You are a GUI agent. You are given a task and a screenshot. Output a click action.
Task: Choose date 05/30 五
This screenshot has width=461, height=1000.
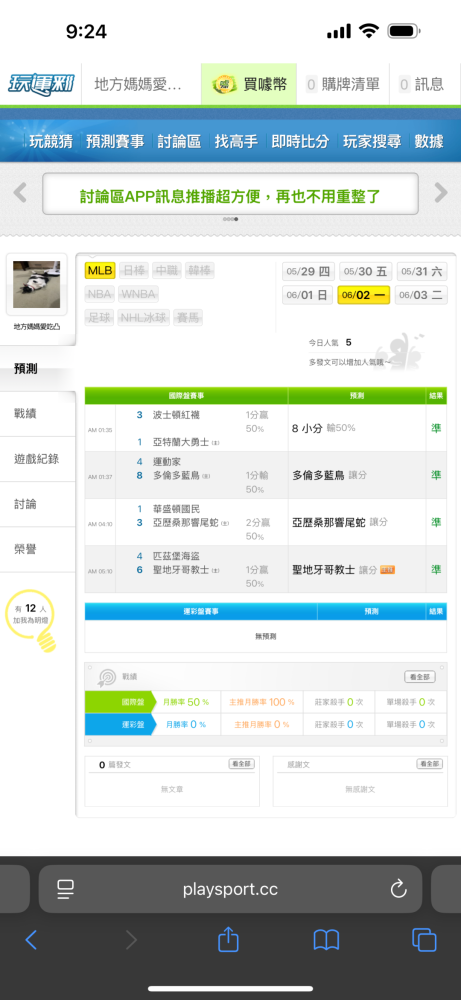click(x=365, y=272)
